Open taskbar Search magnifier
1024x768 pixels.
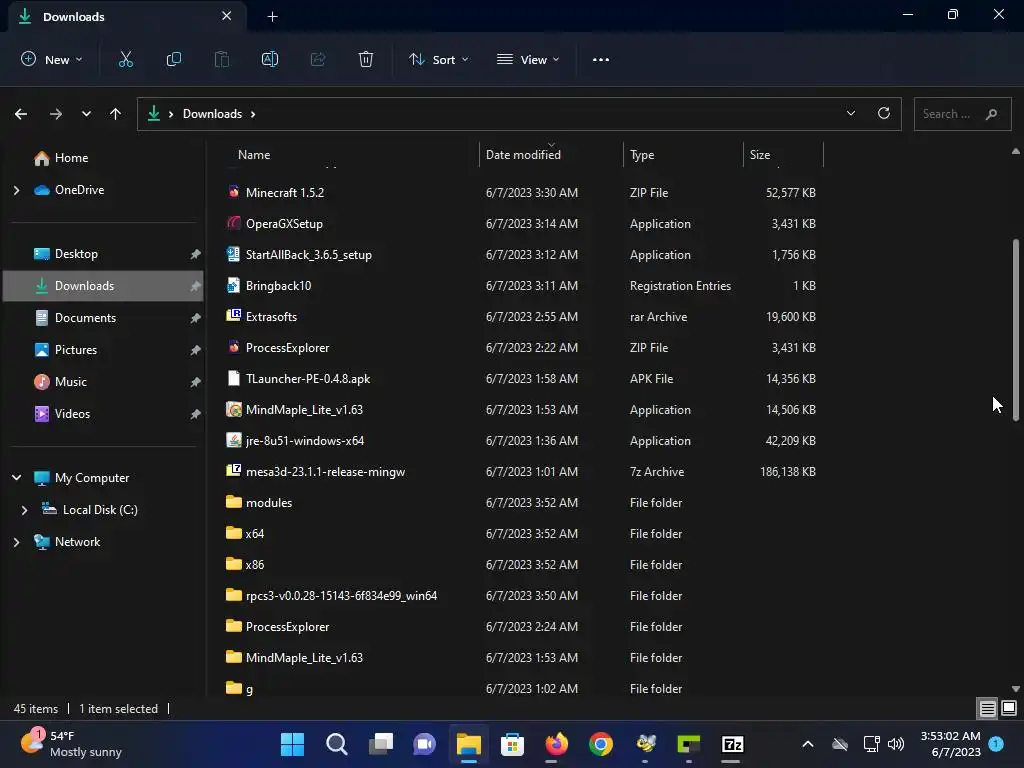pyautogui.click(x=336, y=744)
